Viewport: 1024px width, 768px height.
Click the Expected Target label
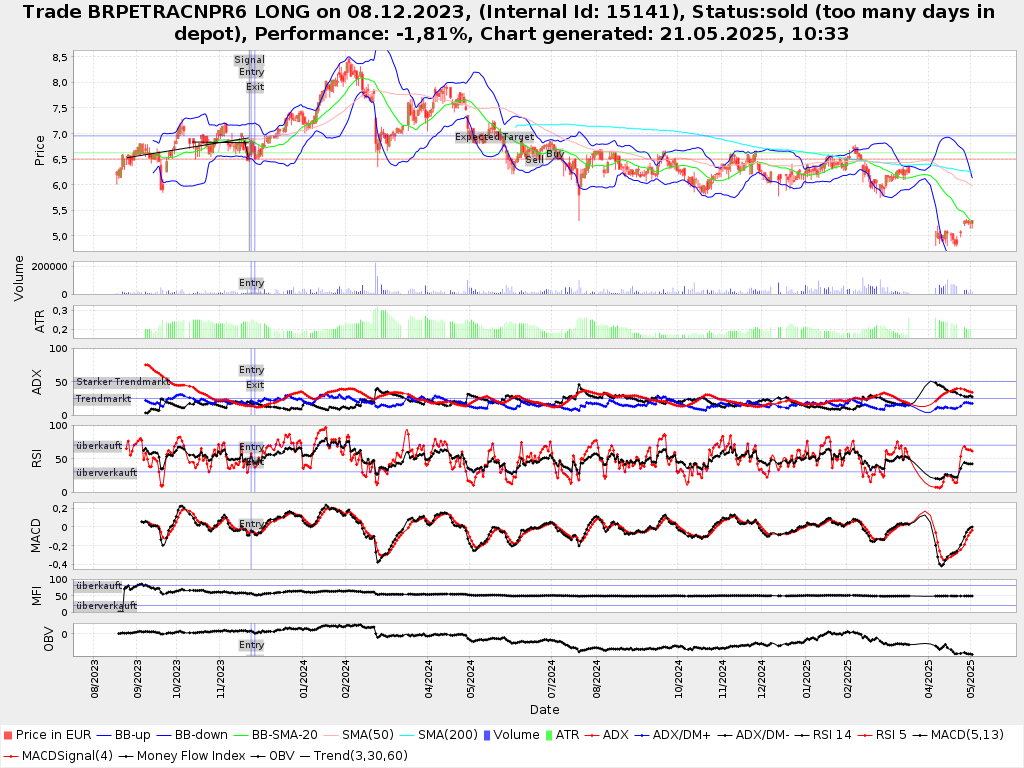point(494,137)
